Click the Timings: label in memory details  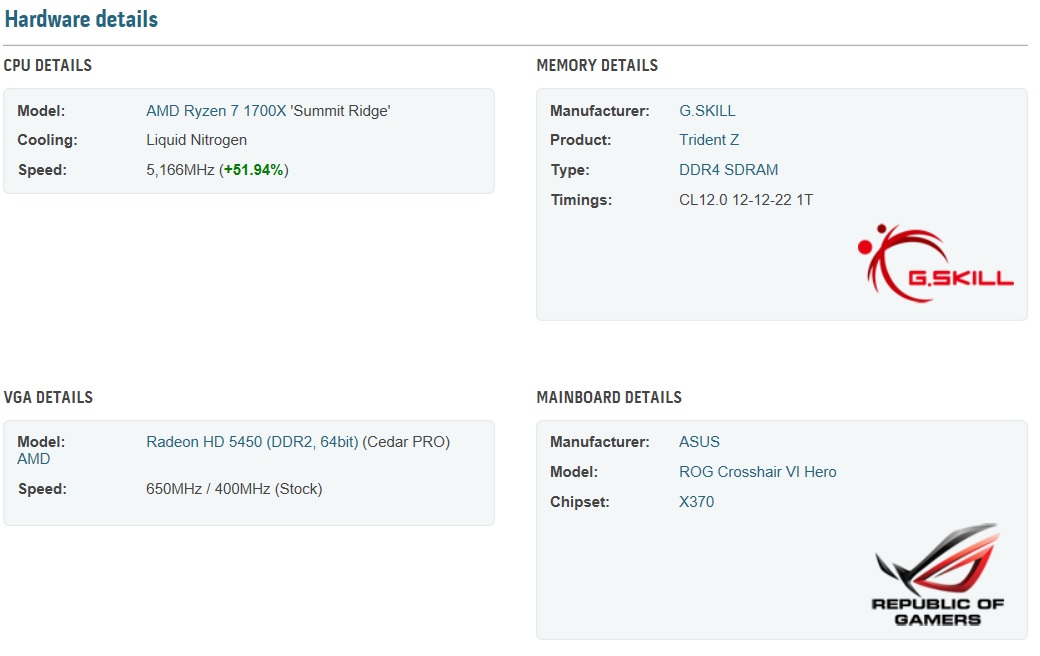(x=581, y=200)
